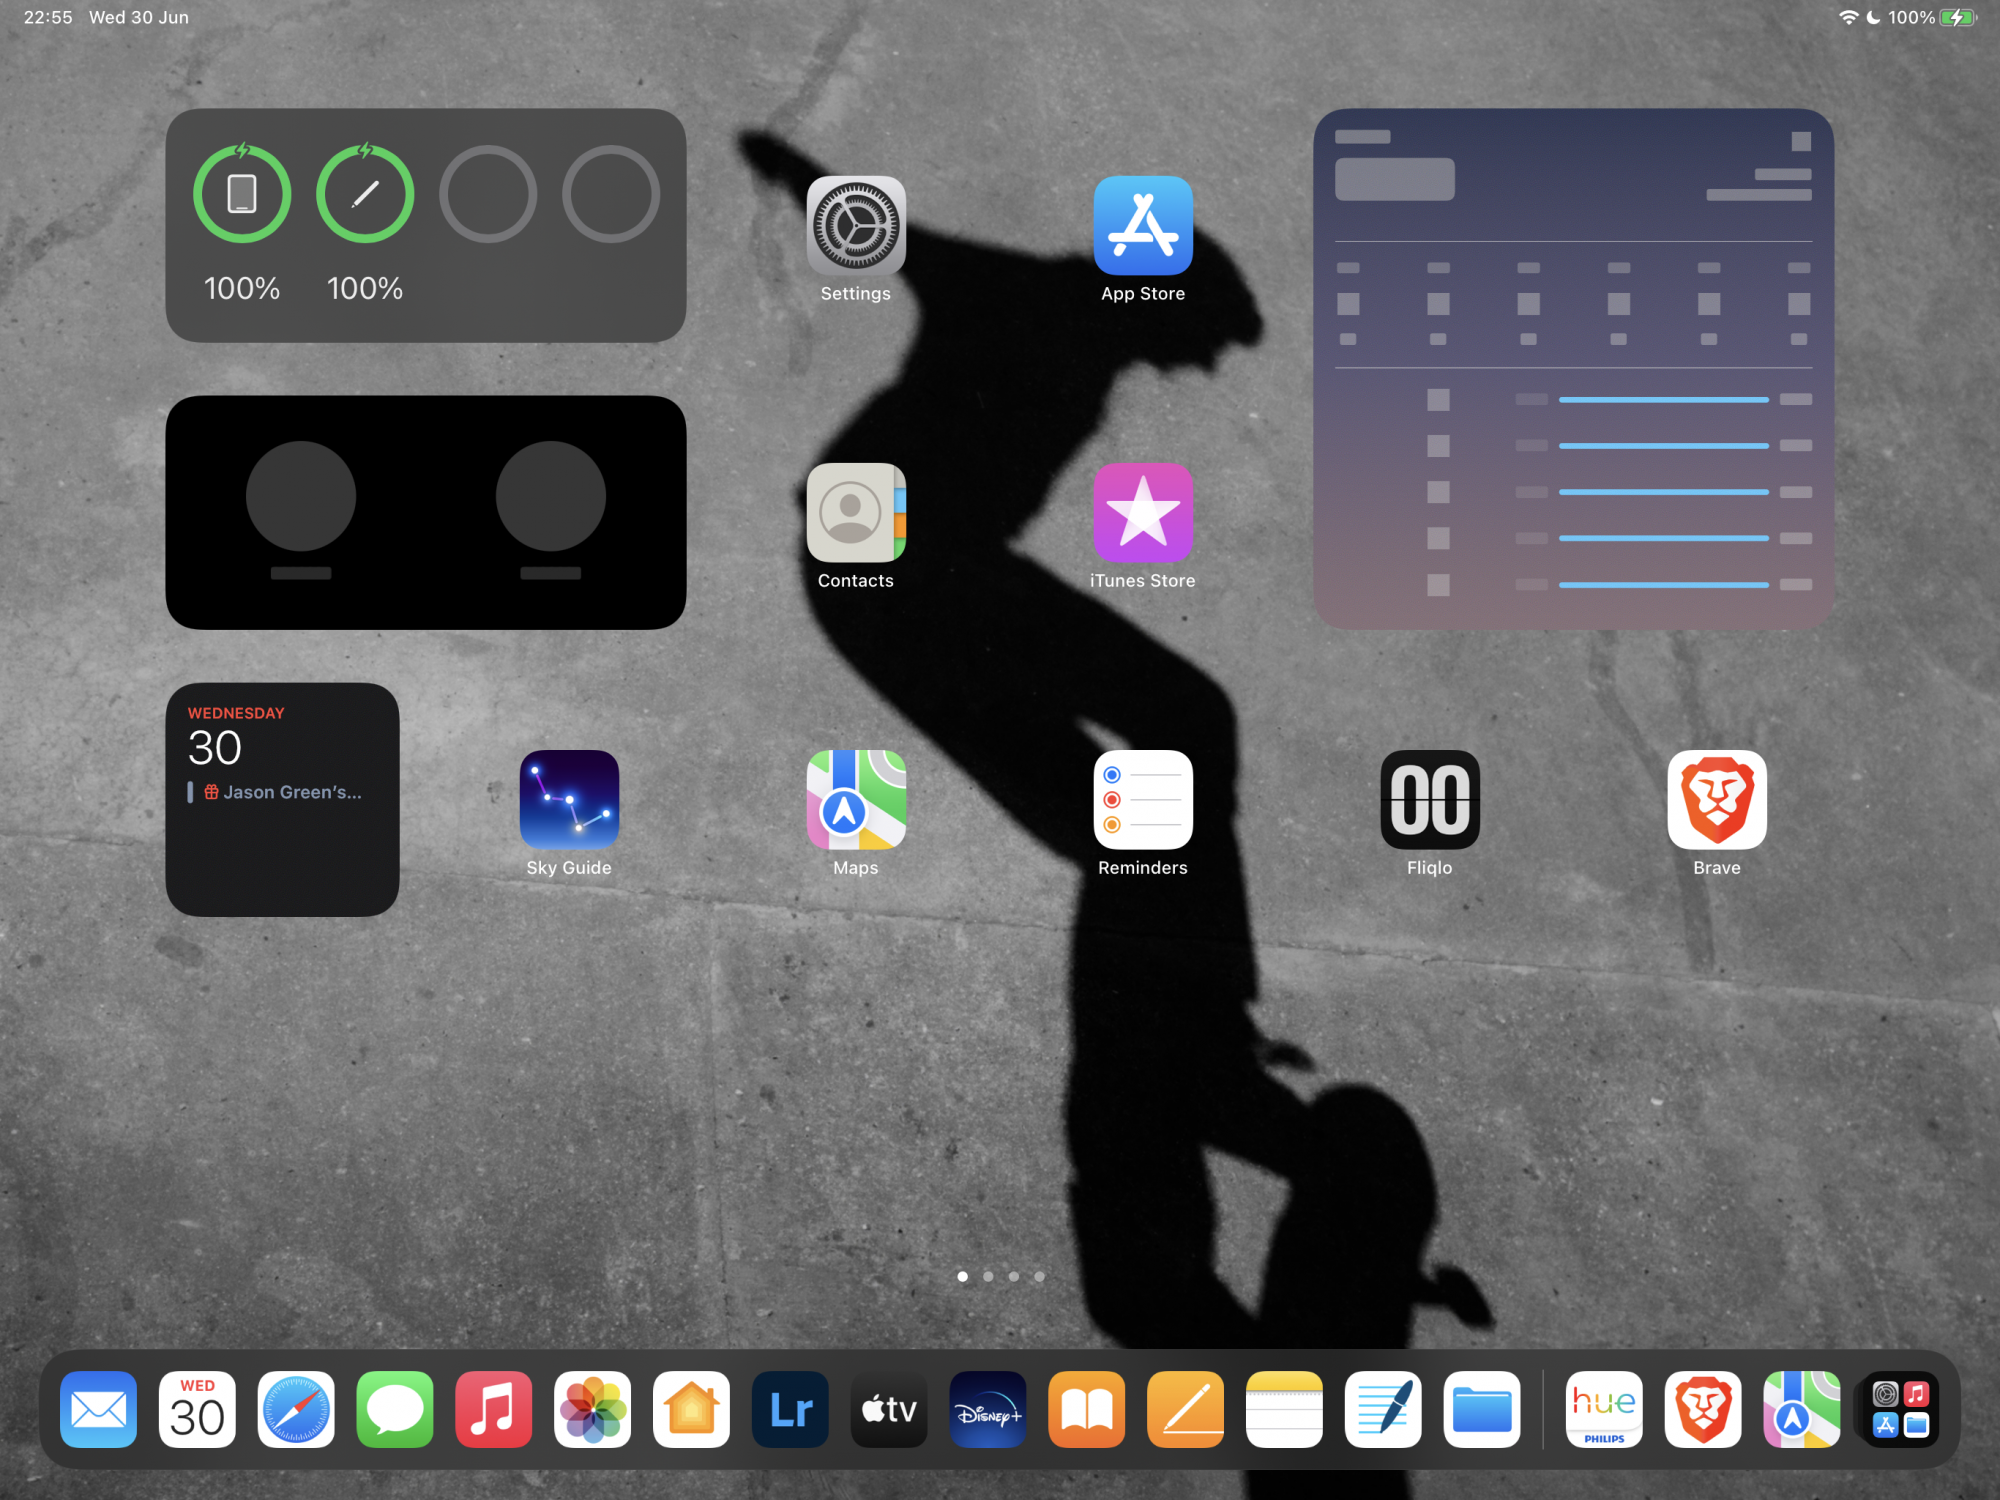Image resolution: width=2000 pixels, height=1500 pixels.
Task: Open Disney+ in the dock
Action: (988, 1410)
